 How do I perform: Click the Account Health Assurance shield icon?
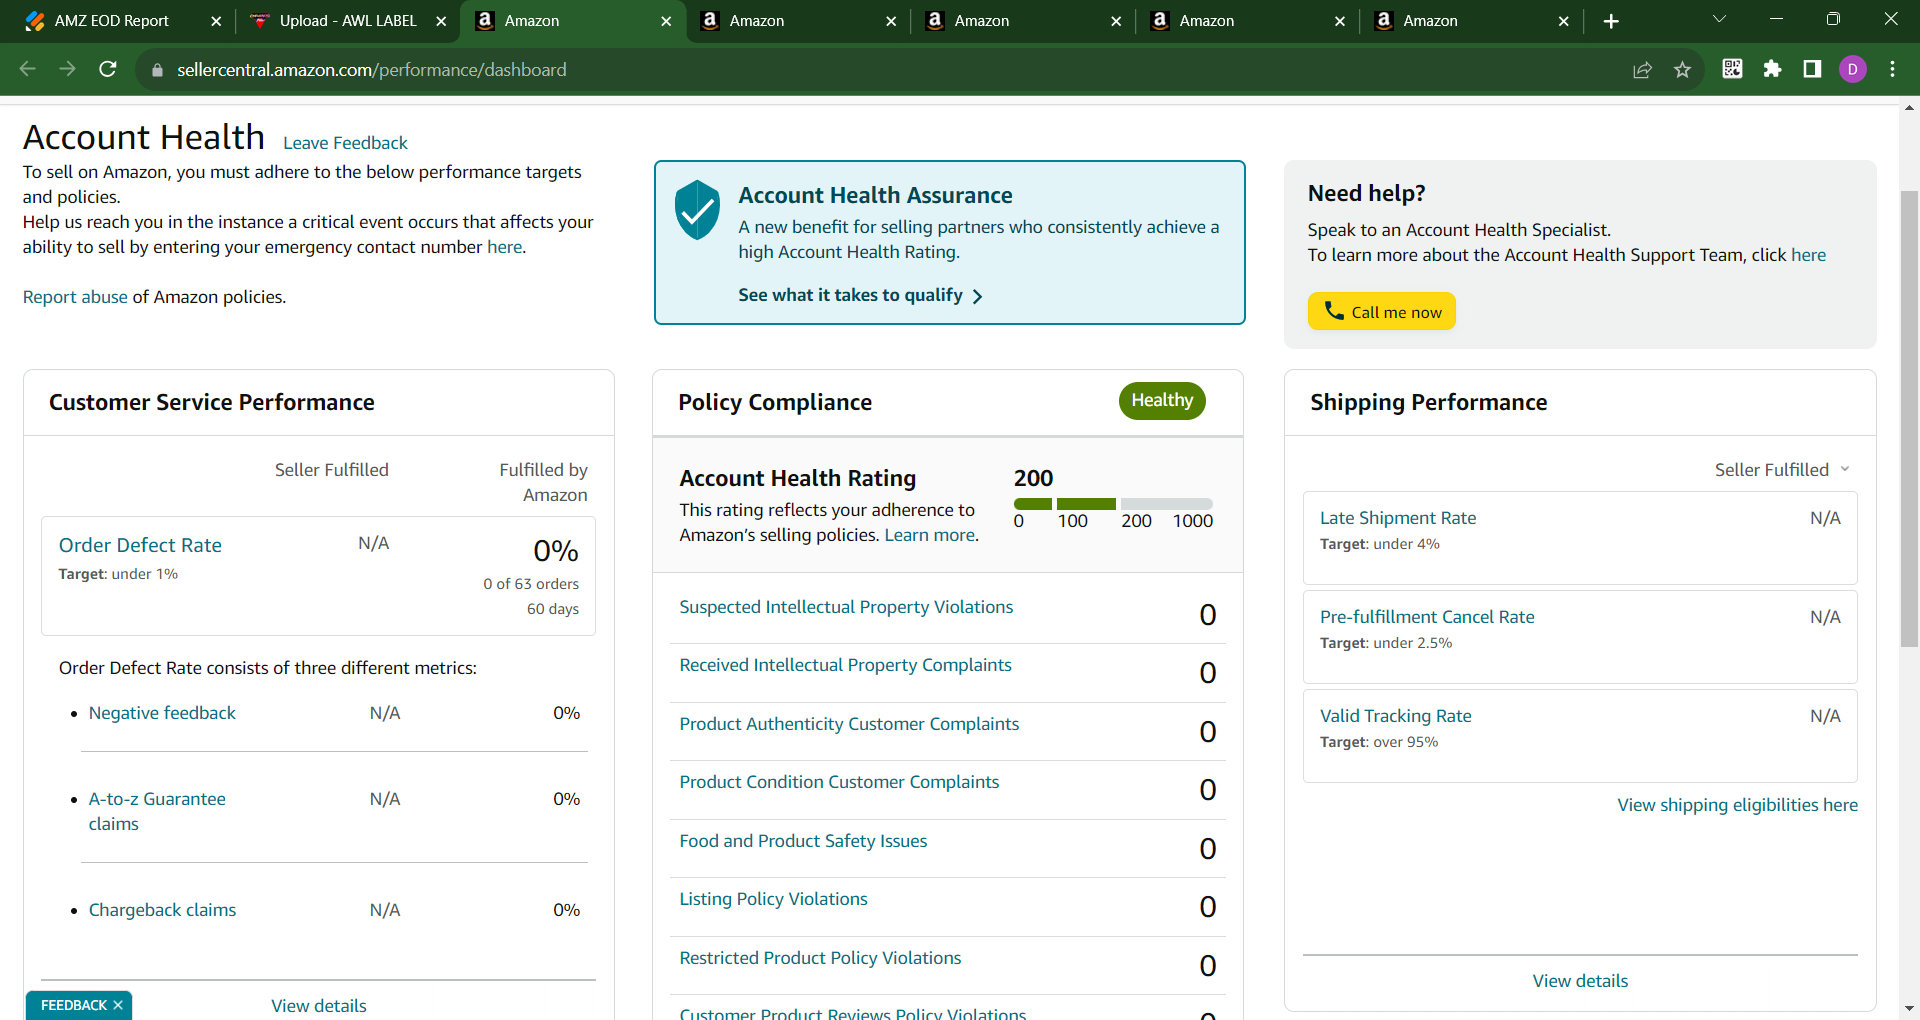point(697,209)
